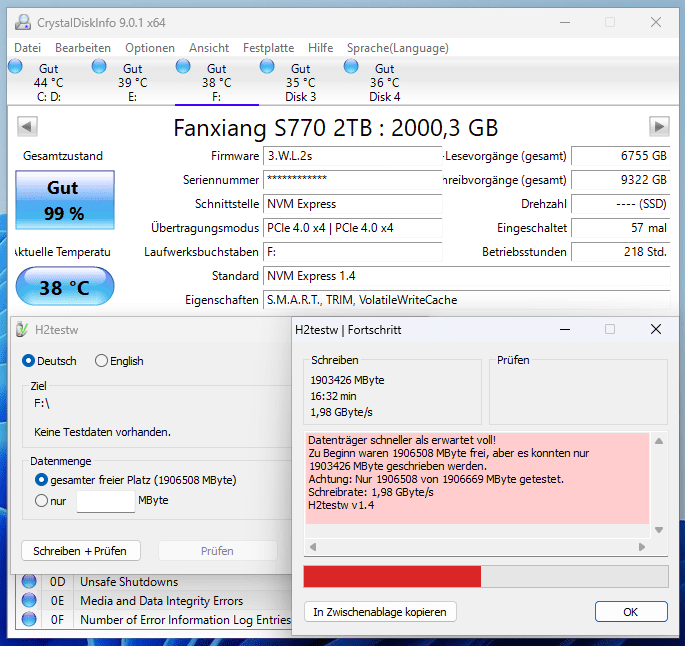The width and height of the screenshot is (685, 646).
Task: Click the 38 °C temperature indicator
Action: pos(65,287)
